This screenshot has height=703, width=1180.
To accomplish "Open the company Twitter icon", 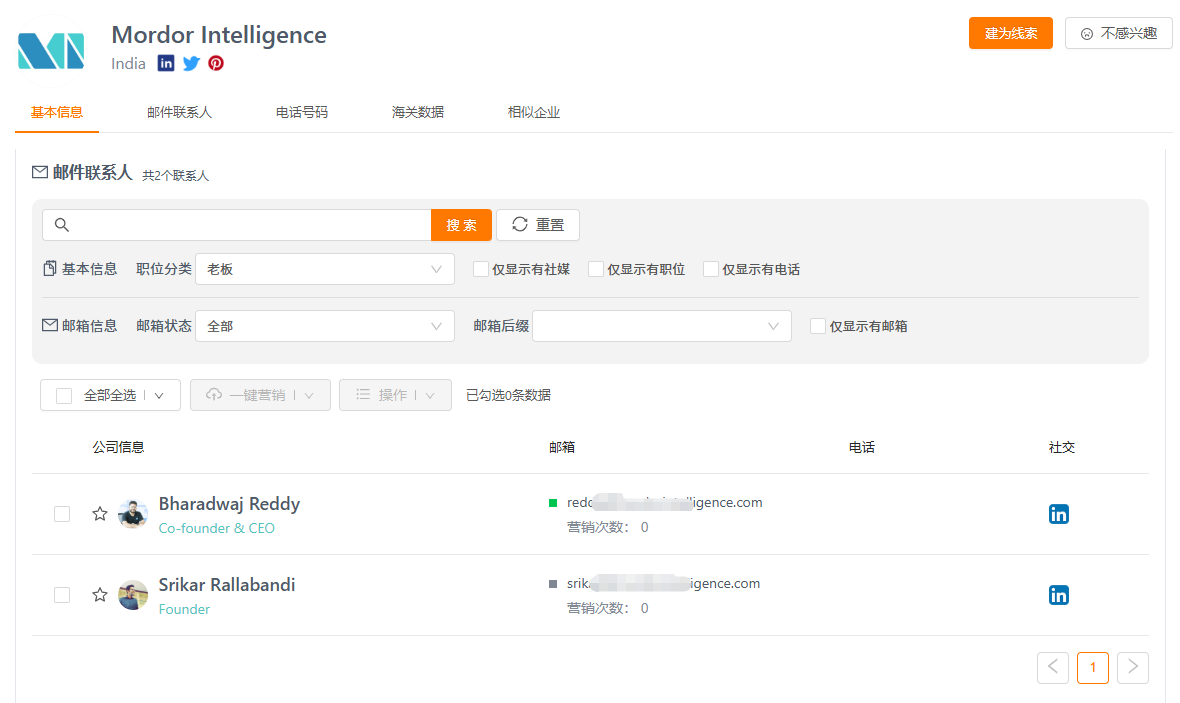I will [191, 63].
